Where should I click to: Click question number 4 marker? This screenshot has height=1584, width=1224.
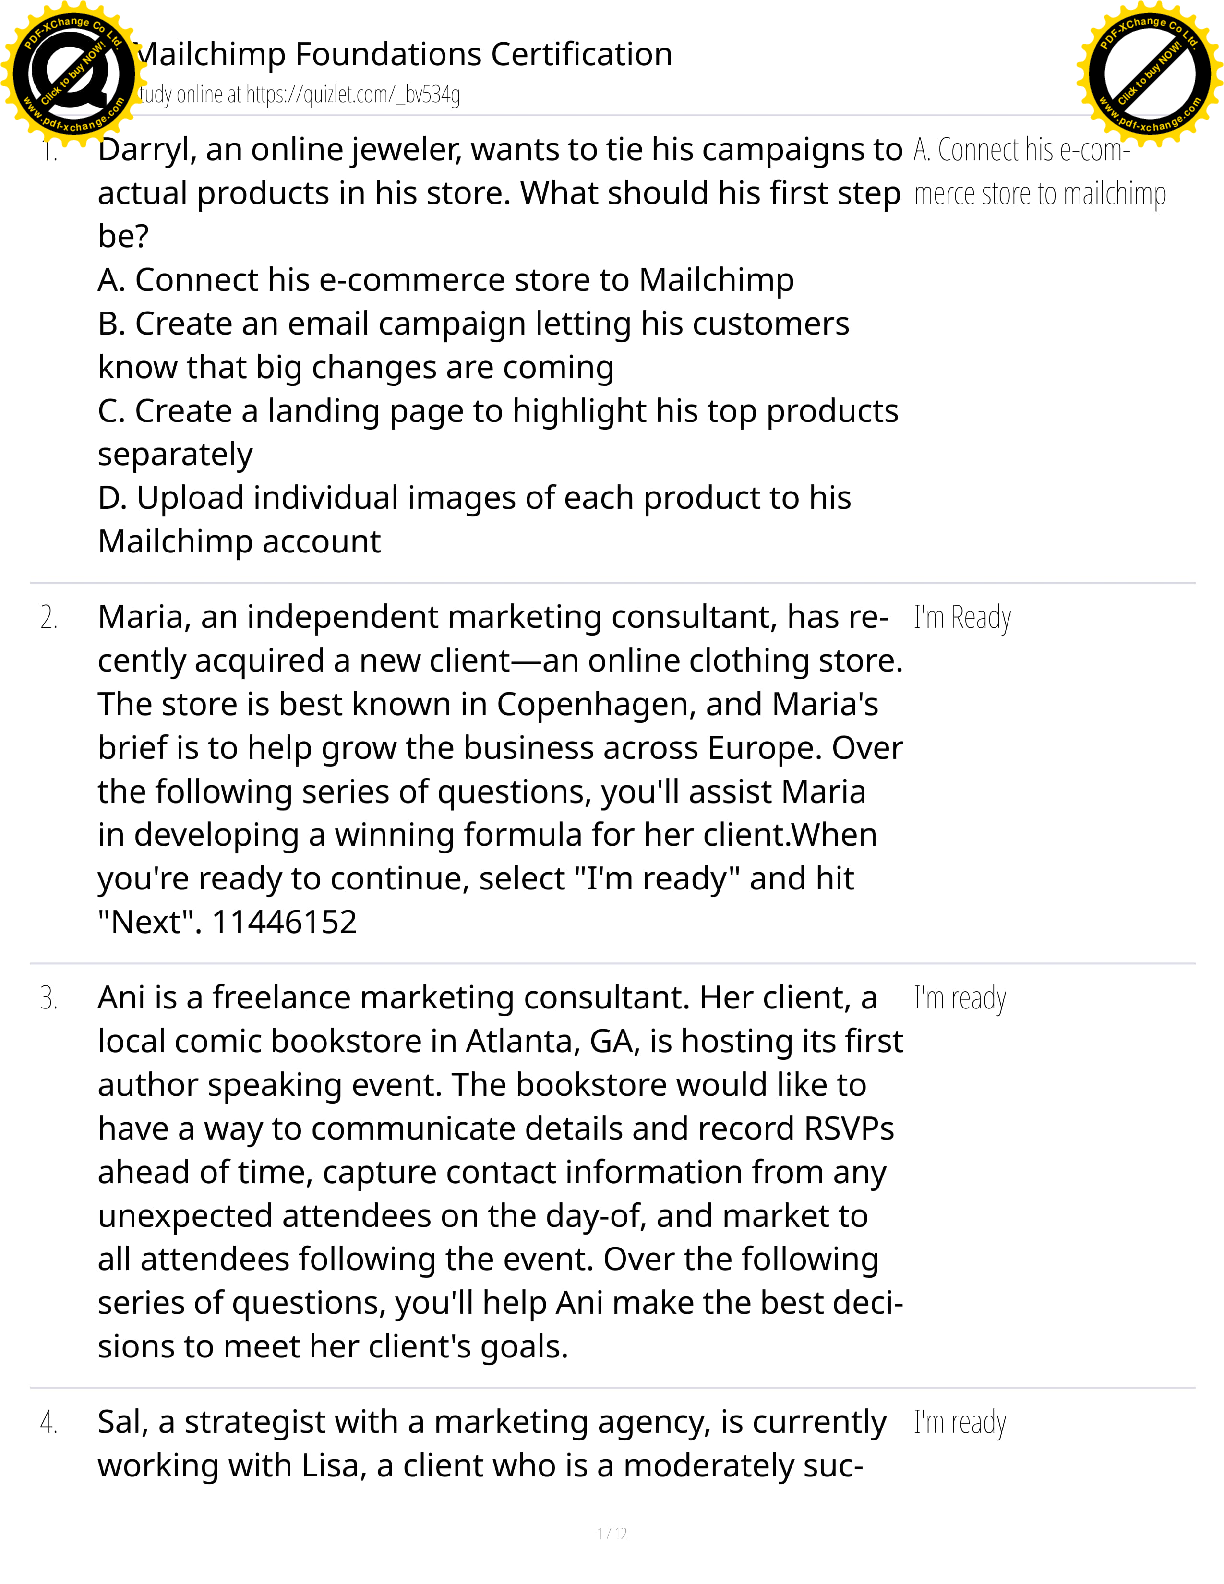click(x=49, y=1422)
